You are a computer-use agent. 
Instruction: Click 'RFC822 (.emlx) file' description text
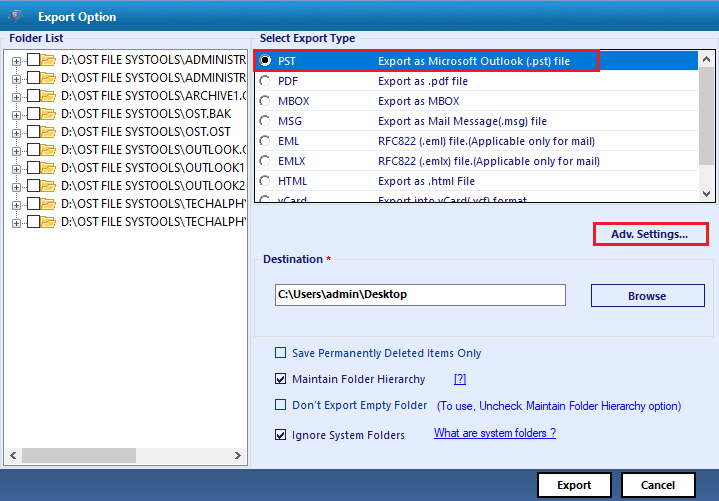pyautogui.click(x=489, y=161)
